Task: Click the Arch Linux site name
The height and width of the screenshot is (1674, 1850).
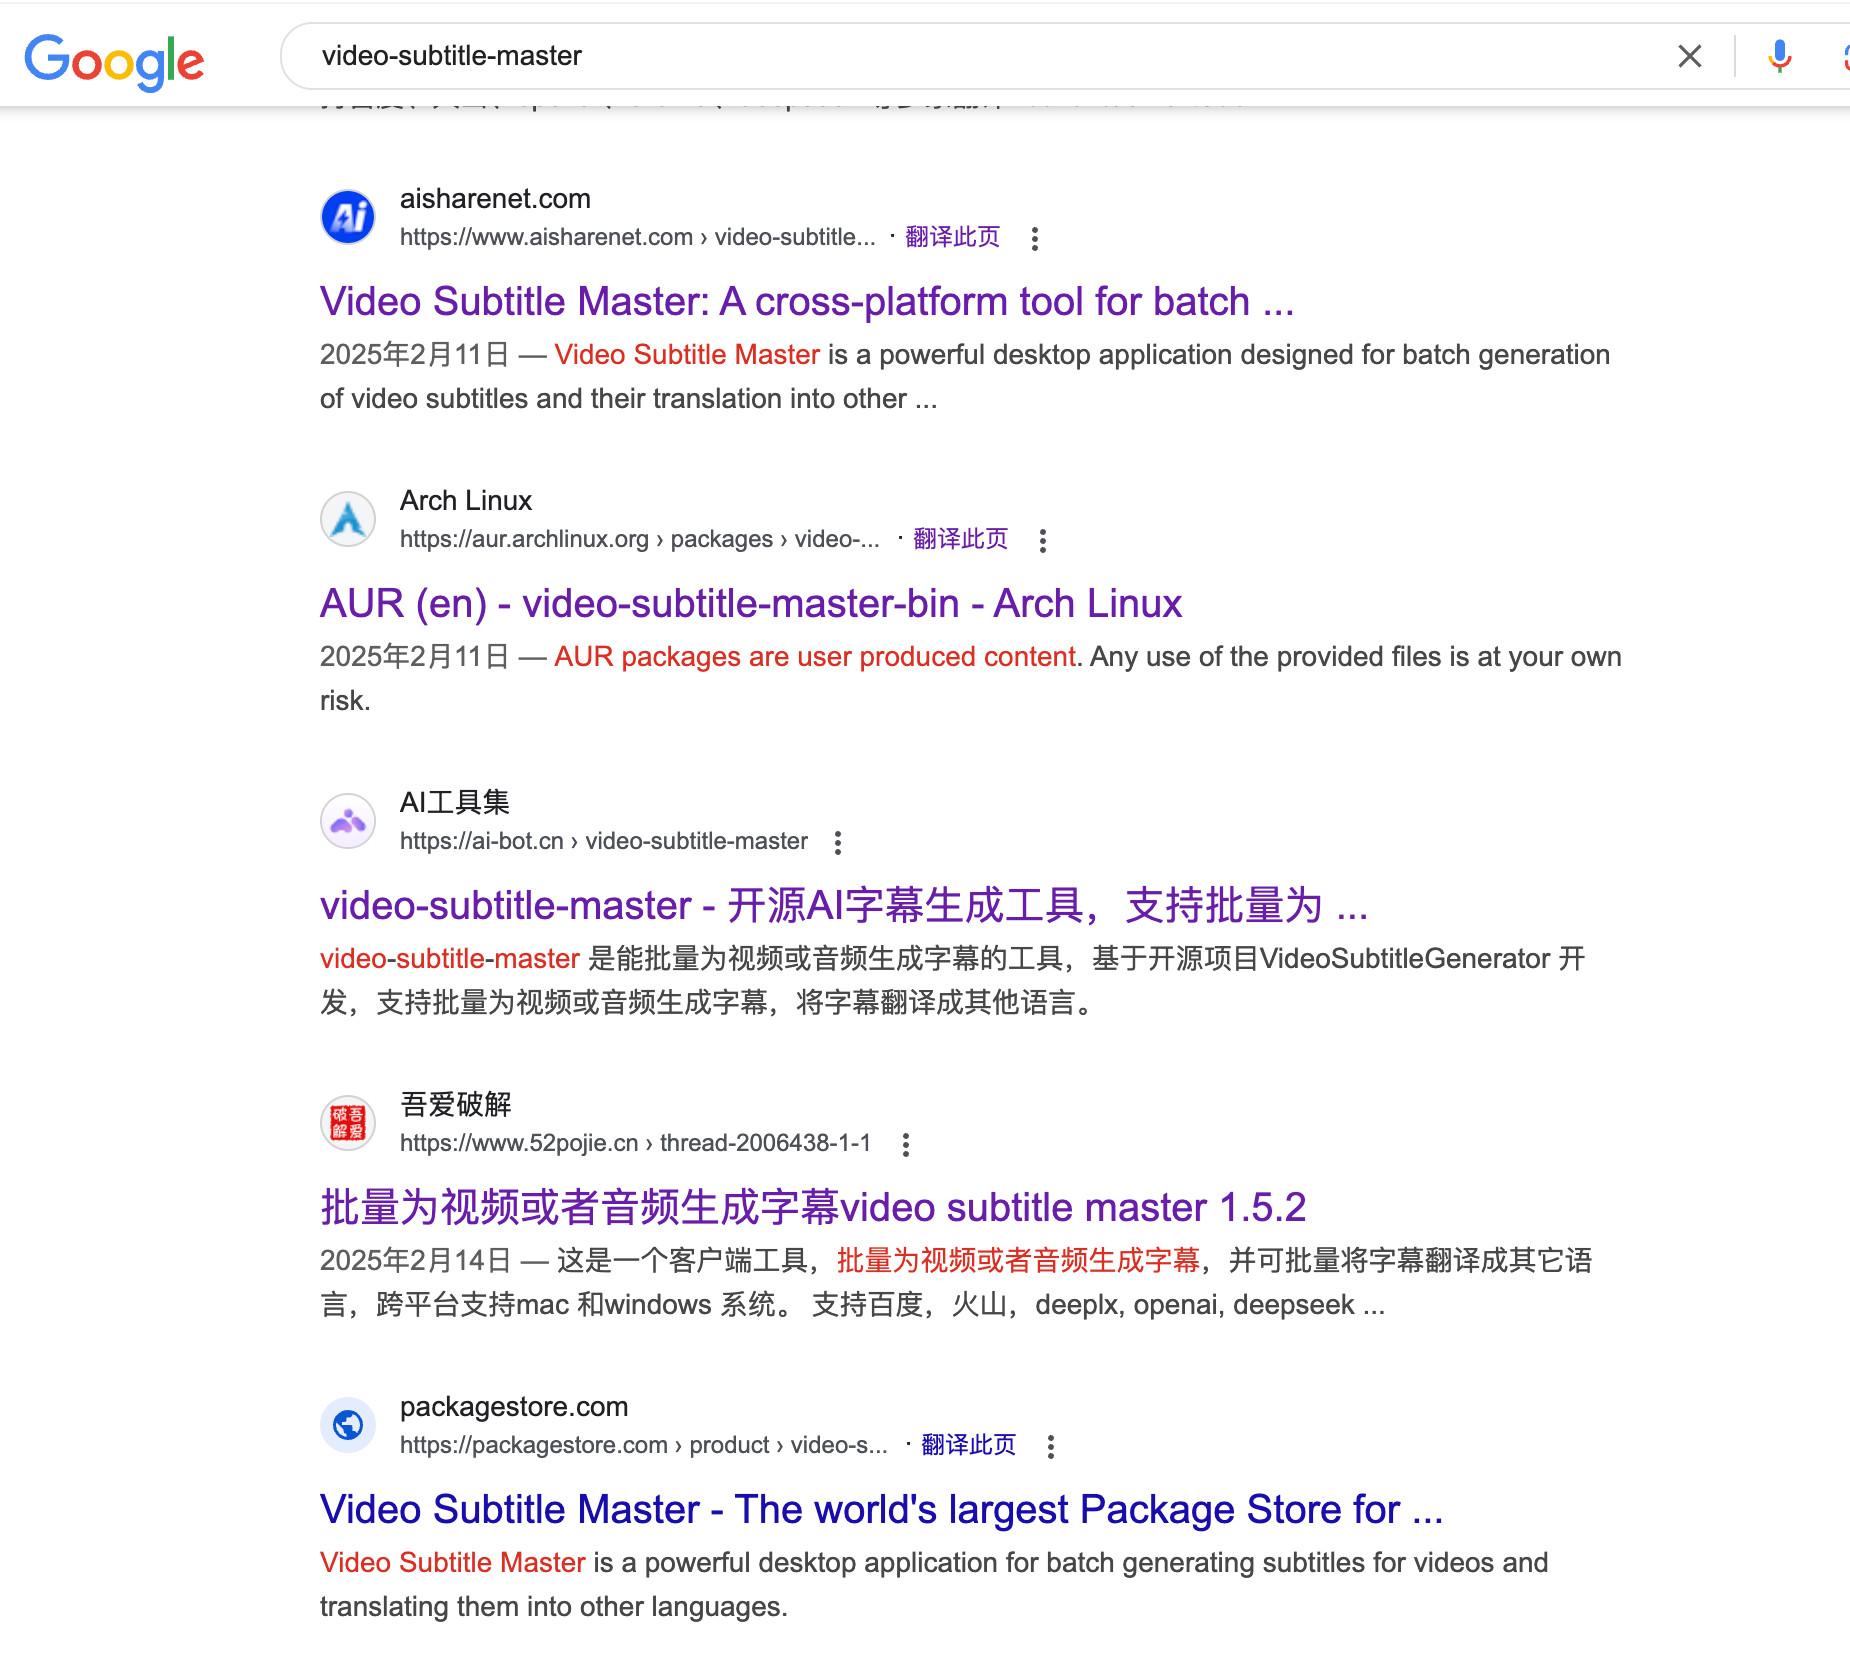Action: pos(466,501)
